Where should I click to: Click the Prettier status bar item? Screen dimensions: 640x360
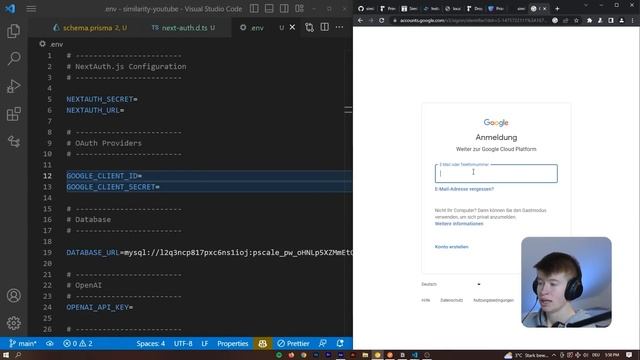tap(293, 344)
